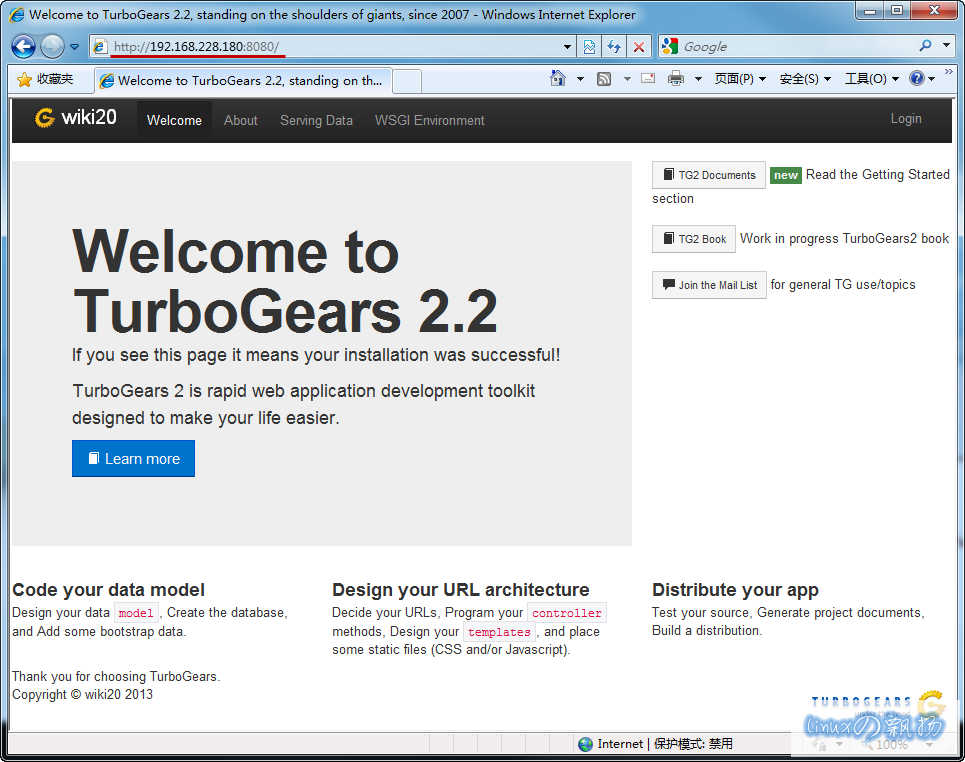Image resolution: width=965 pixels, height=762 pixels.
Task: Click the blue Learn more button
Action: coord(133,459)
